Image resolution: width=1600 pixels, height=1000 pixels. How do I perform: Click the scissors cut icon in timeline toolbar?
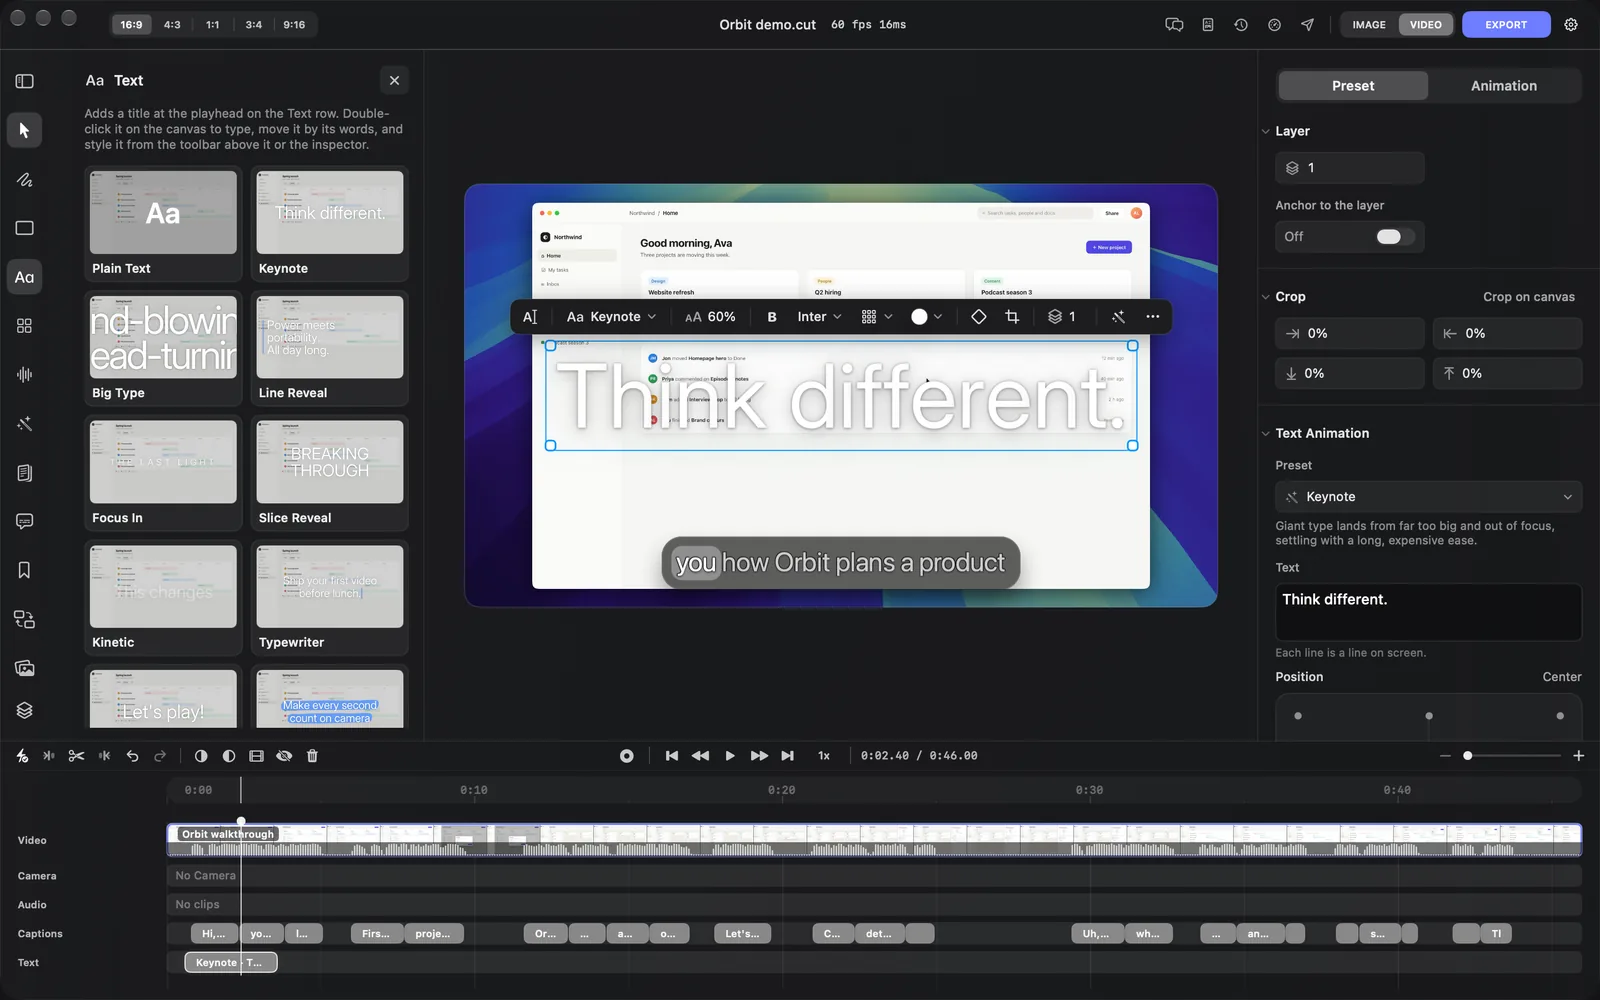tap(76, 756)
